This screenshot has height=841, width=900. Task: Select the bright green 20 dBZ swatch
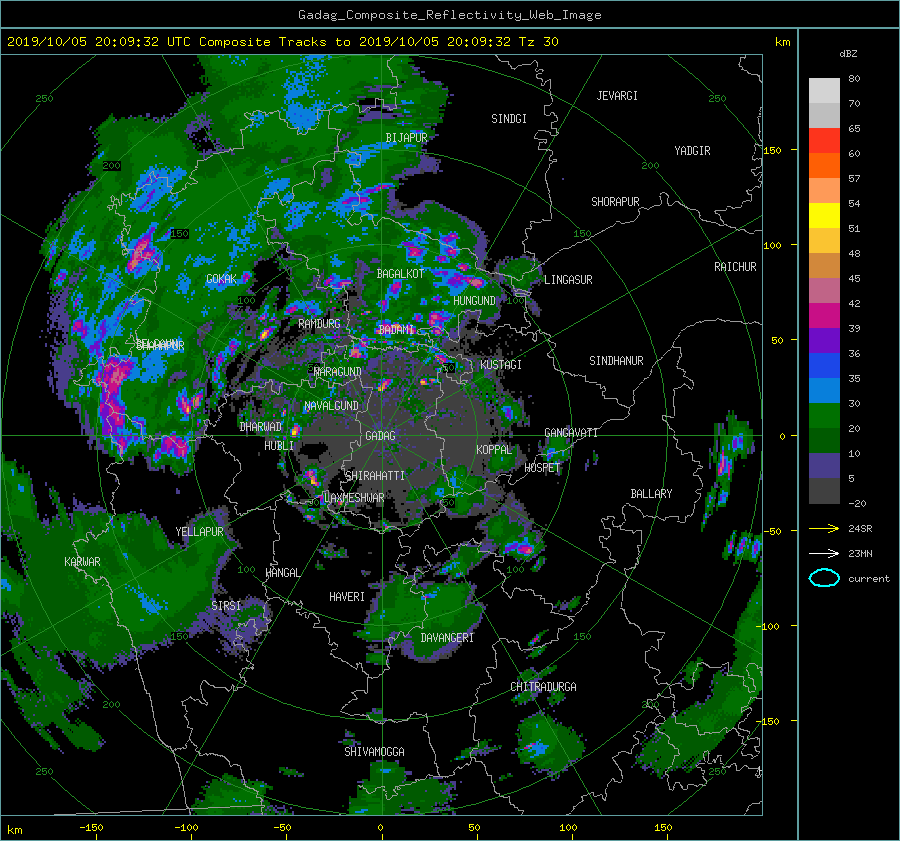point(824,416)
